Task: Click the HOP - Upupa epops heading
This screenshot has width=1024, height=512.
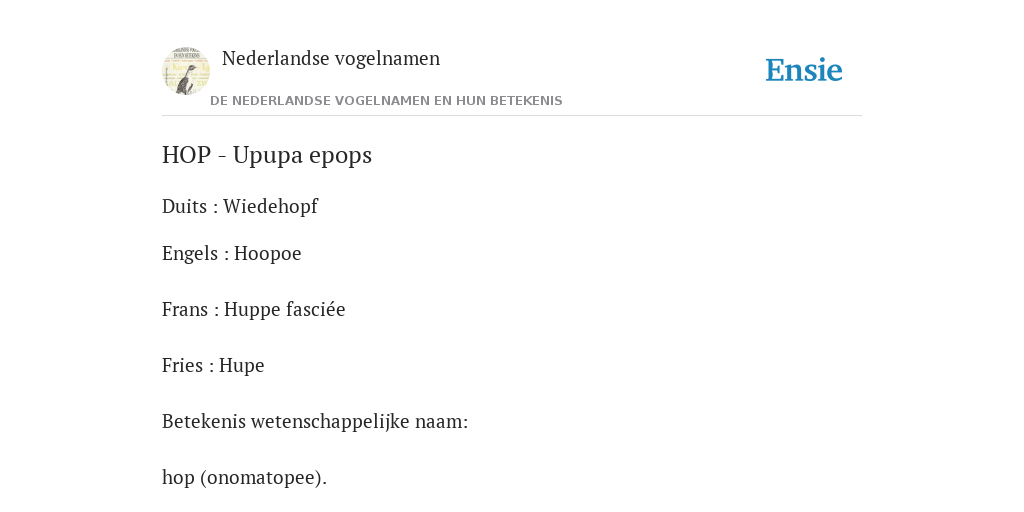Action: (x=267, y=155)
